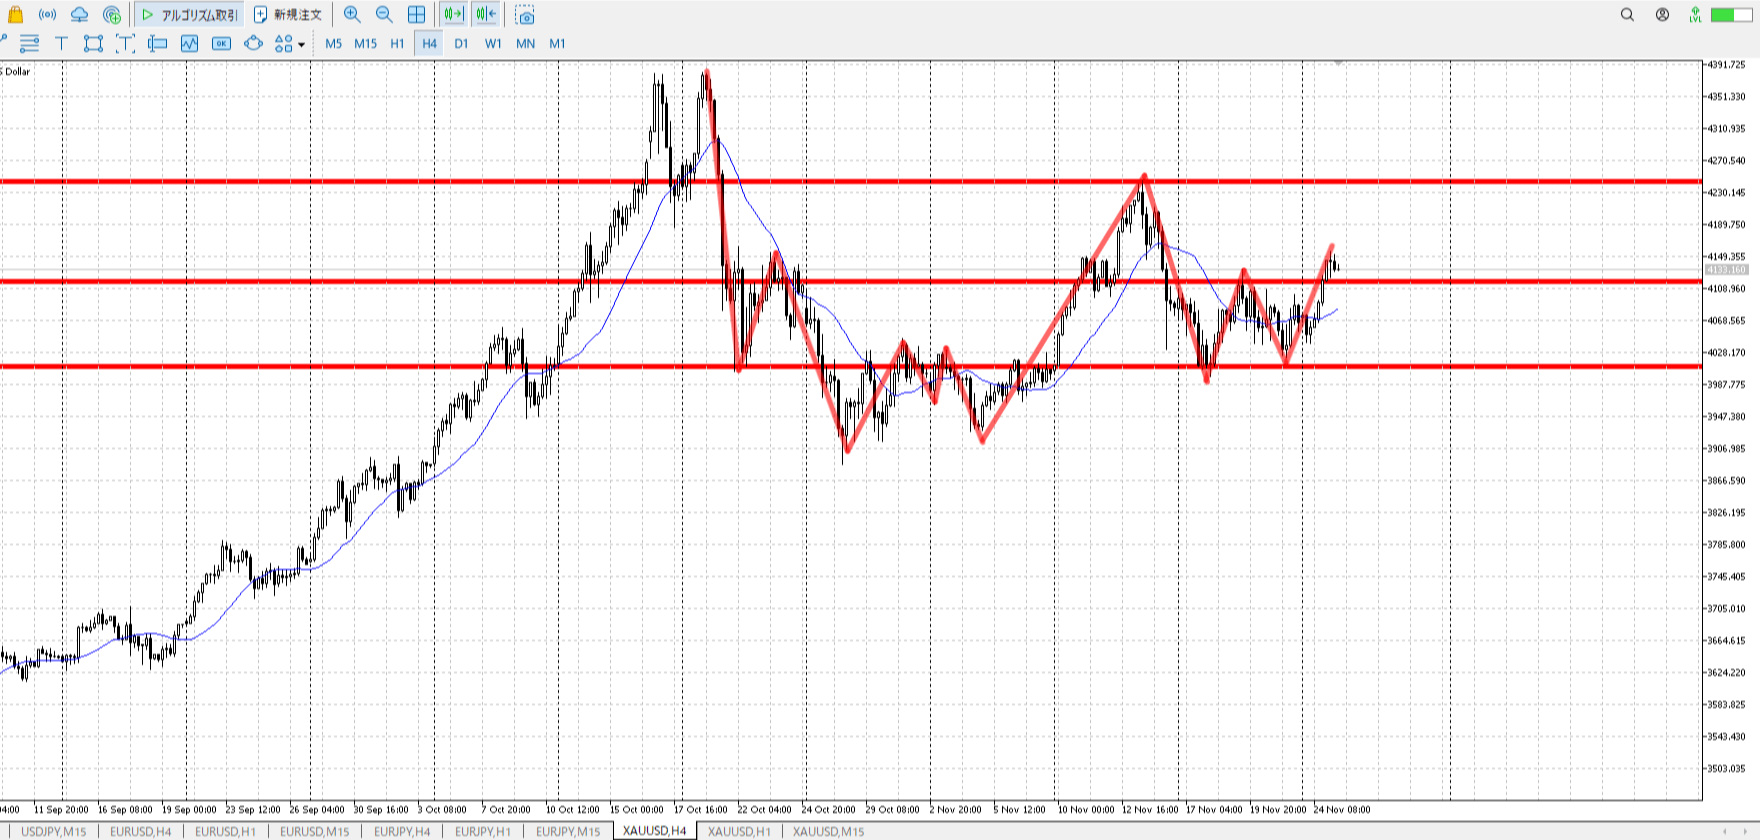Image resolution: width=1760 pixels, height=840 pixels.
Task: Click the zoom out magnifier icon
Action: pos(384,14)
